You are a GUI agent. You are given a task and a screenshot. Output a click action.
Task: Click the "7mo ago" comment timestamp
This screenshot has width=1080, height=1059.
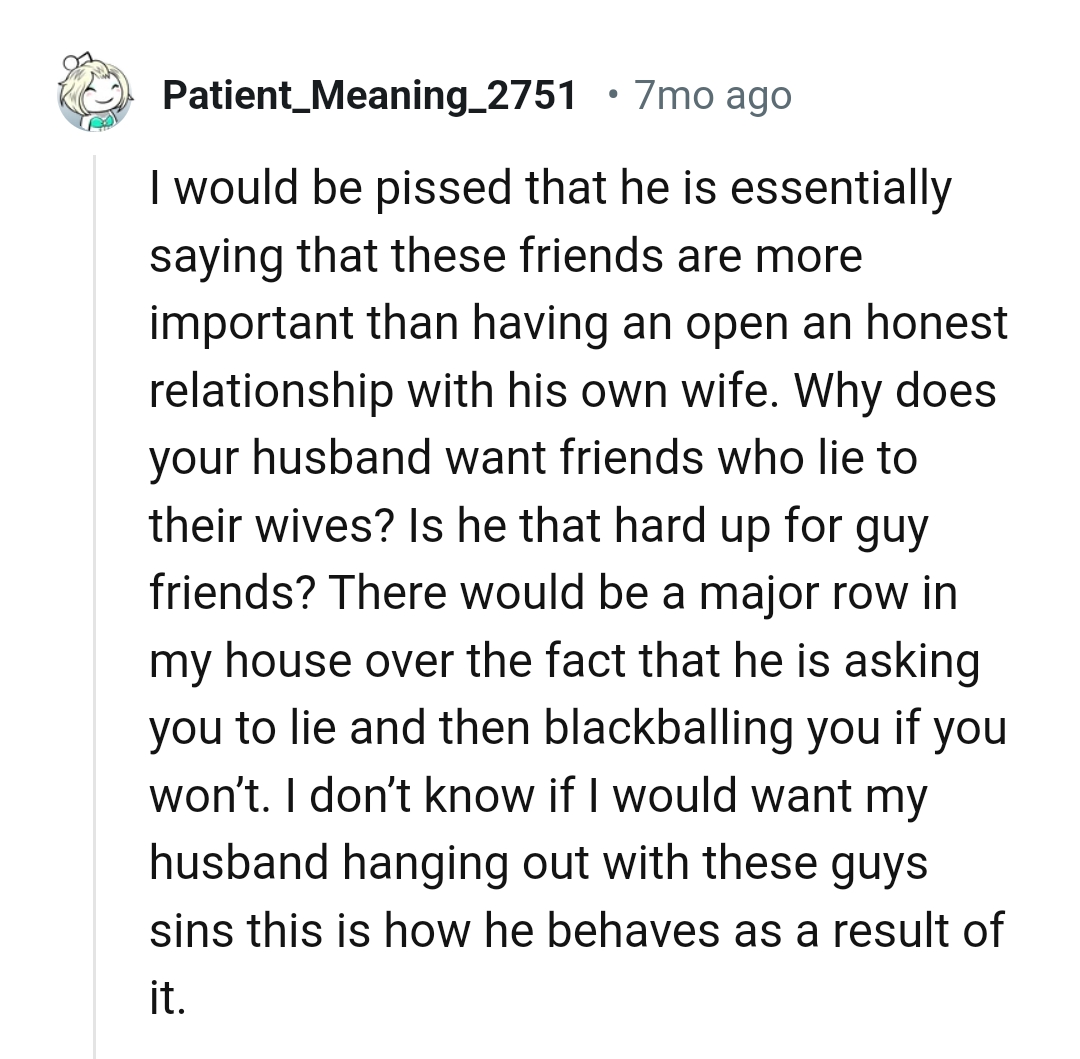coord(713,96)
